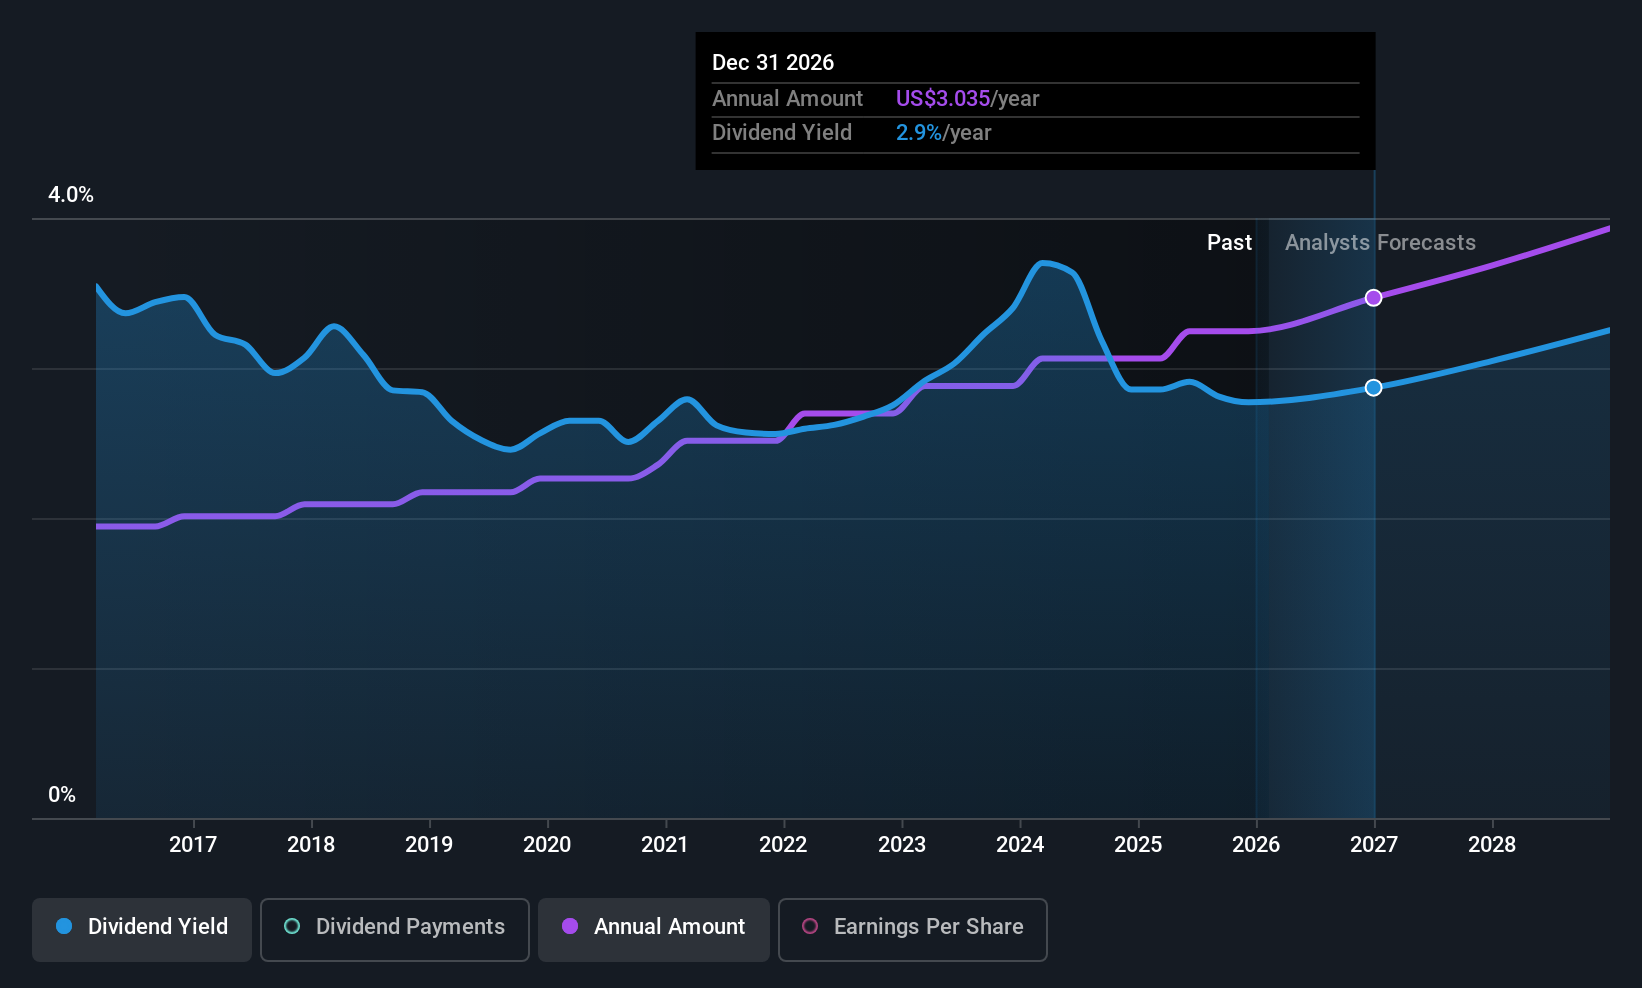Screen dimensions: 1642x988
Task: Toggle the Dividend Payments series
Action: tap(395, 930)
